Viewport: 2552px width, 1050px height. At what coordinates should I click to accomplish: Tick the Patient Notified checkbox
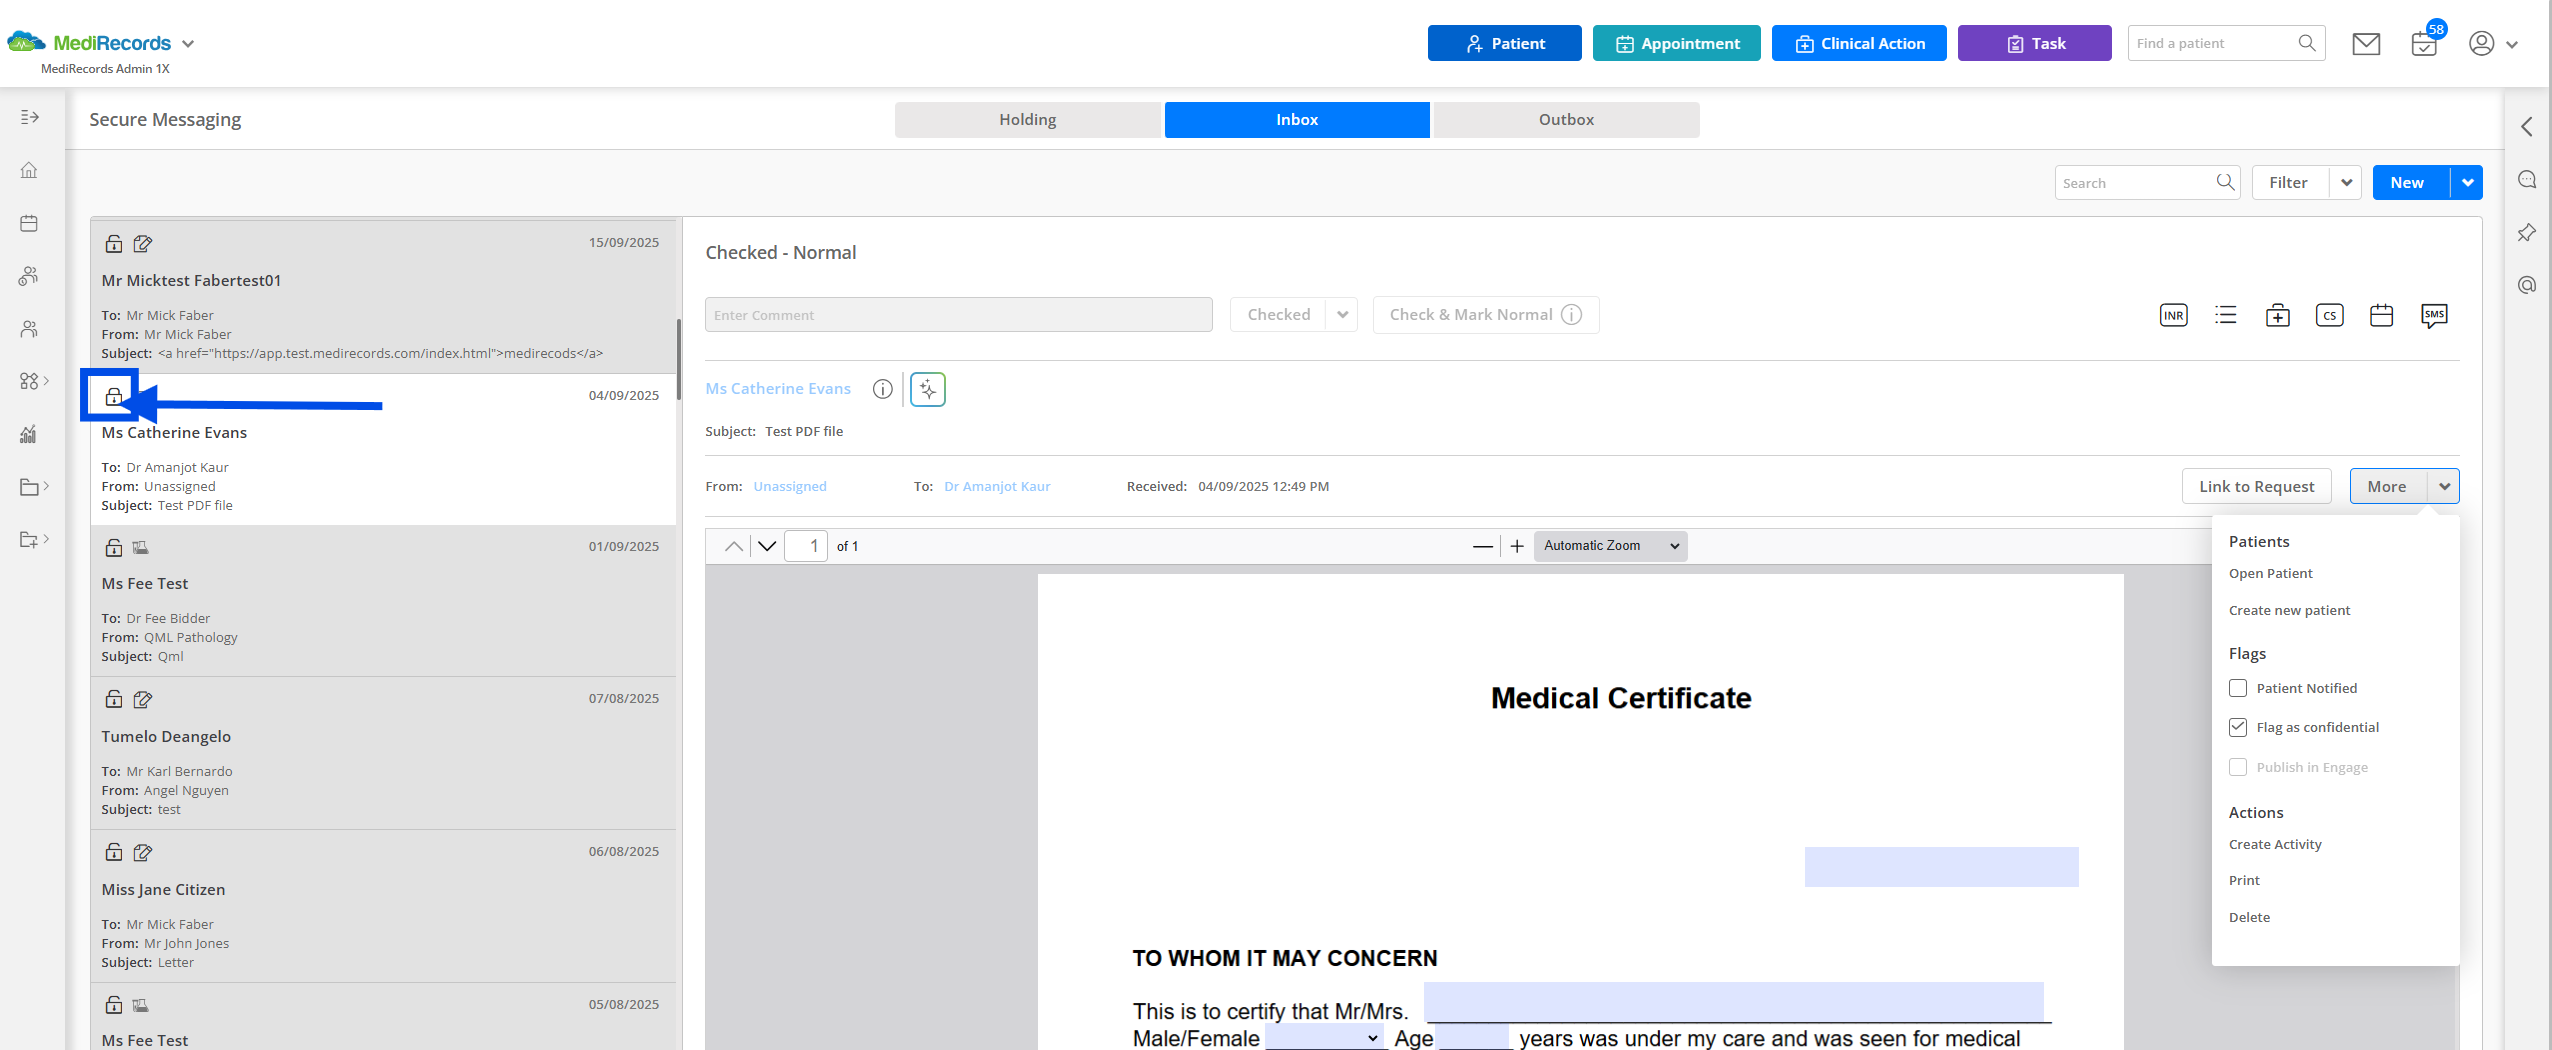2238,688
